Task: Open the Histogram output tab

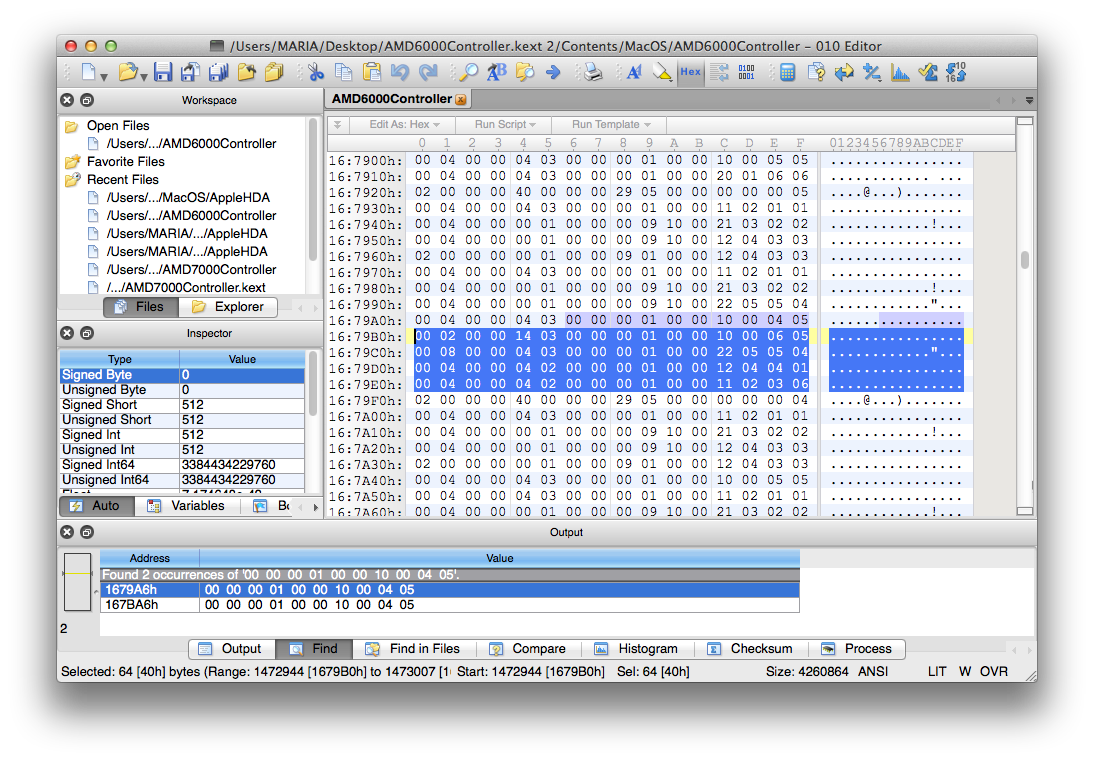Action: (637, 649)
